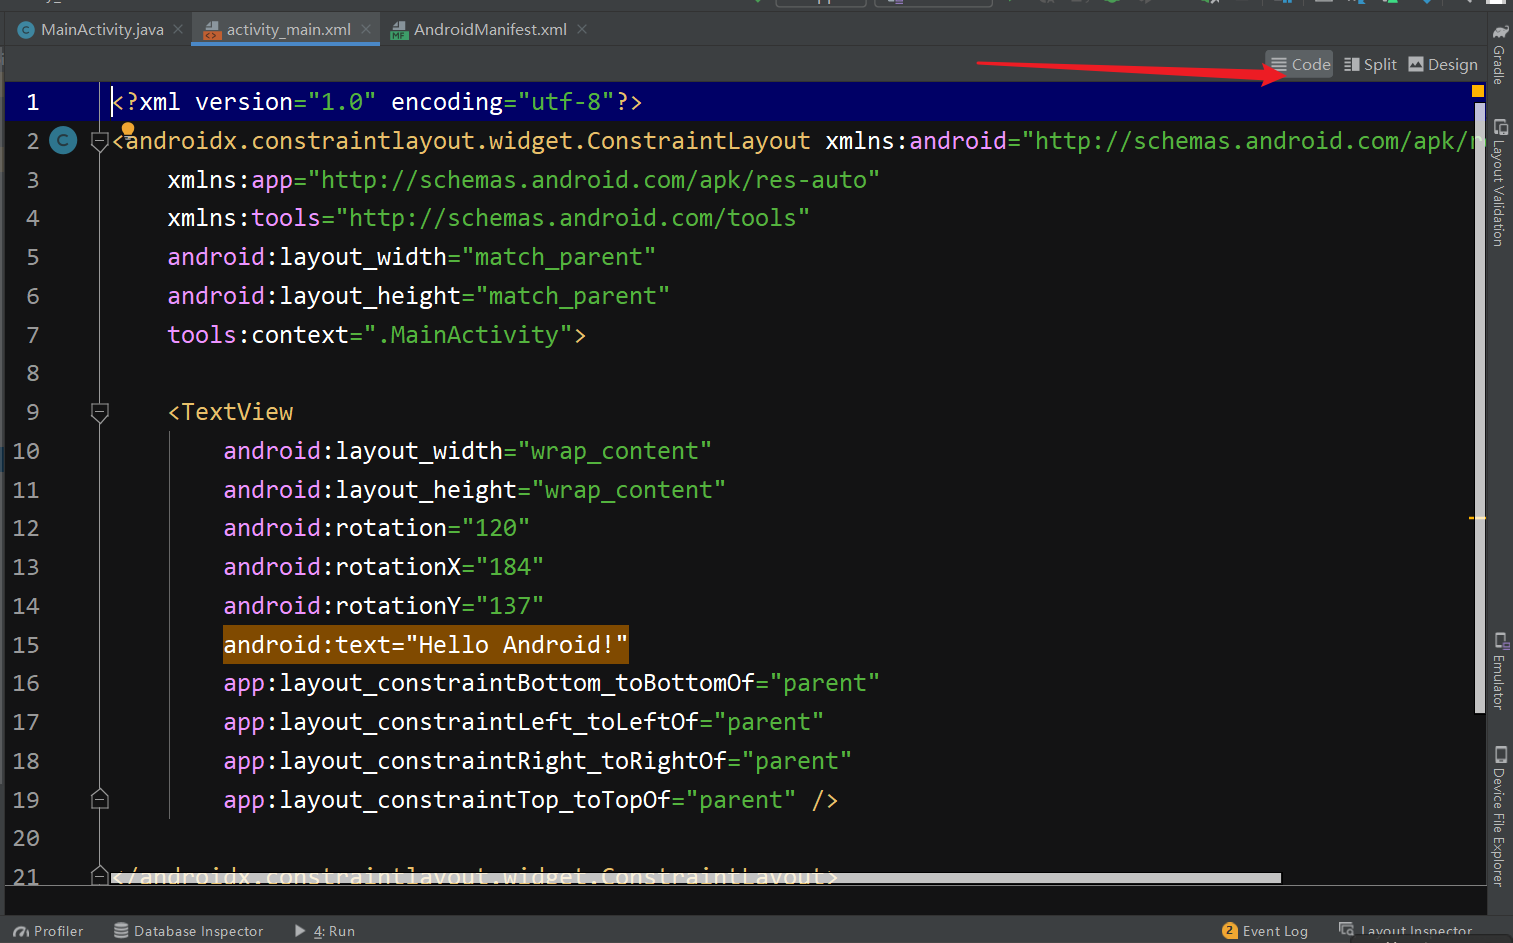Click layout_constraintLeft_toLeftOf attribute line
The image size is (1513, 943).
tap(523, 722)
